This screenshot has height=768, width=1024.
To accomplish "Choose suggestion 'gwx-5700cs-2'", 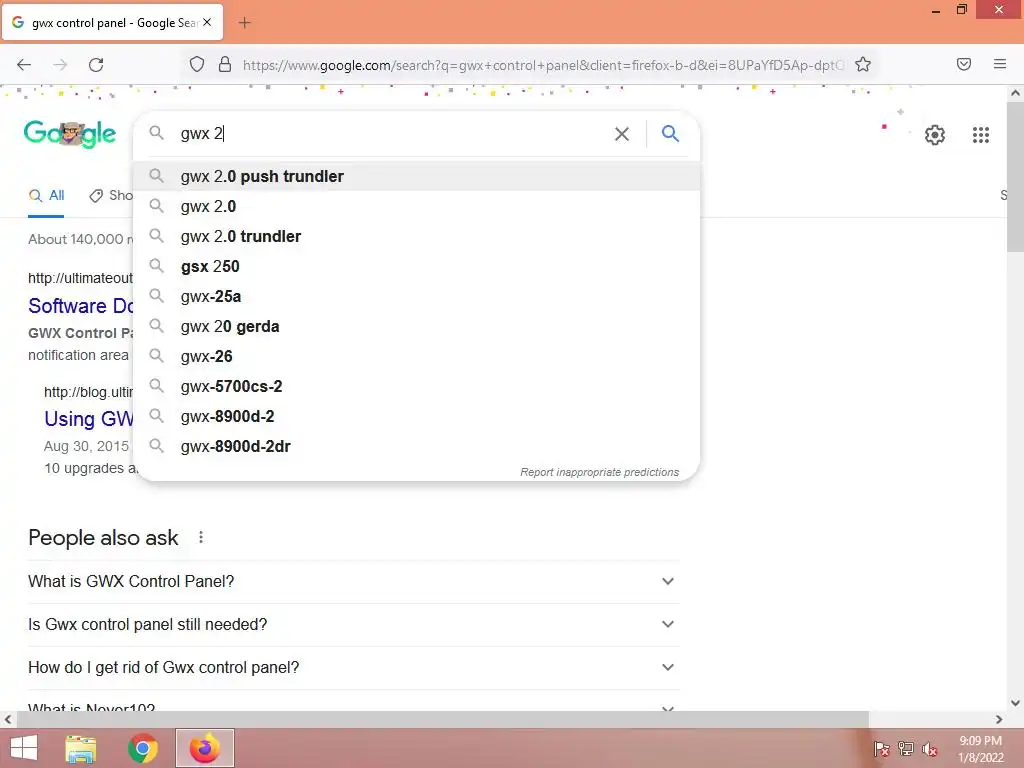I will point(416,387).
